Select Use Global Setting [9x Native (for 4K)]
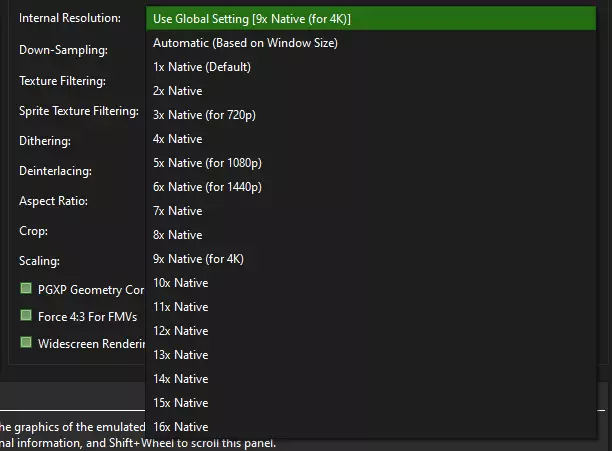The width and height of the screenshot is (612, 451). pyautogui.click(x=371, y=18)
